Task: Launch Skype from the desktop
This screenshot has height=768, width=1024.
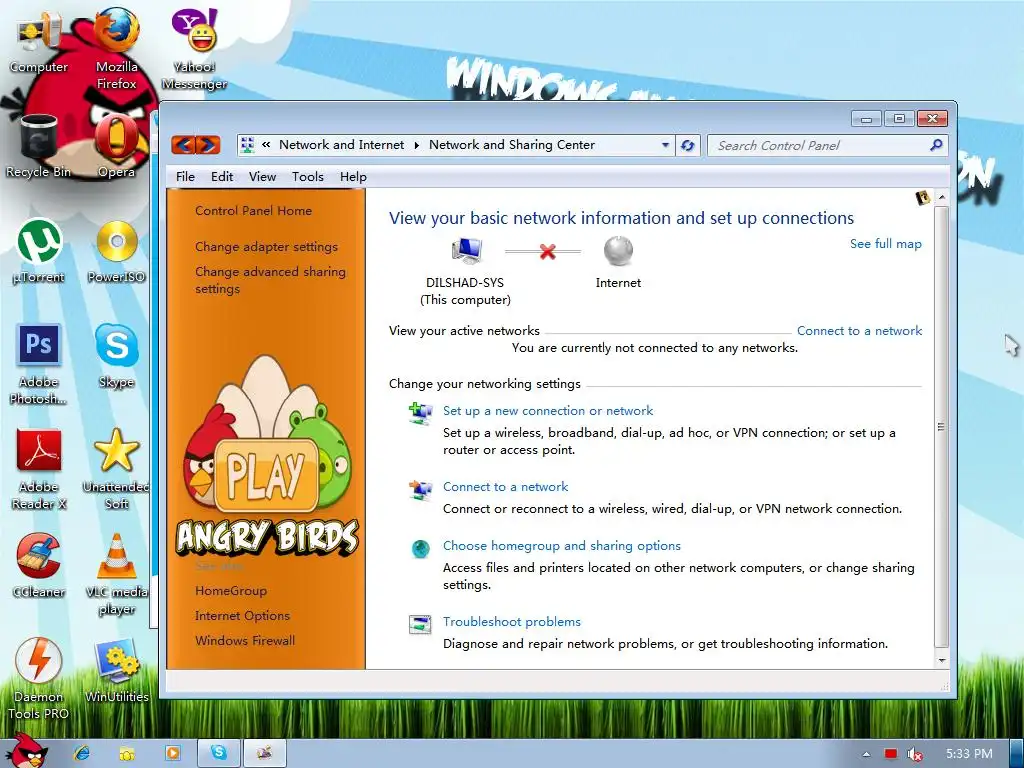Action: click(x=116, y=356)
